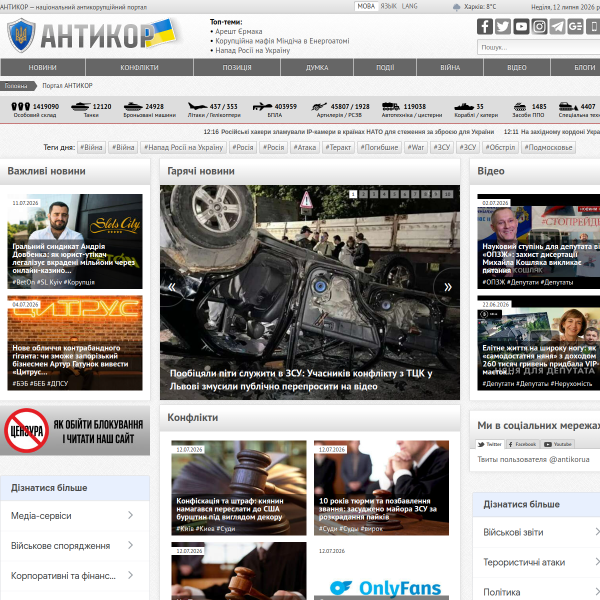Open Корупційна мафія Міндіча в Енергоатомі link
The width and height of the screenshot is (600, 600).
click(x=282, y=41)
